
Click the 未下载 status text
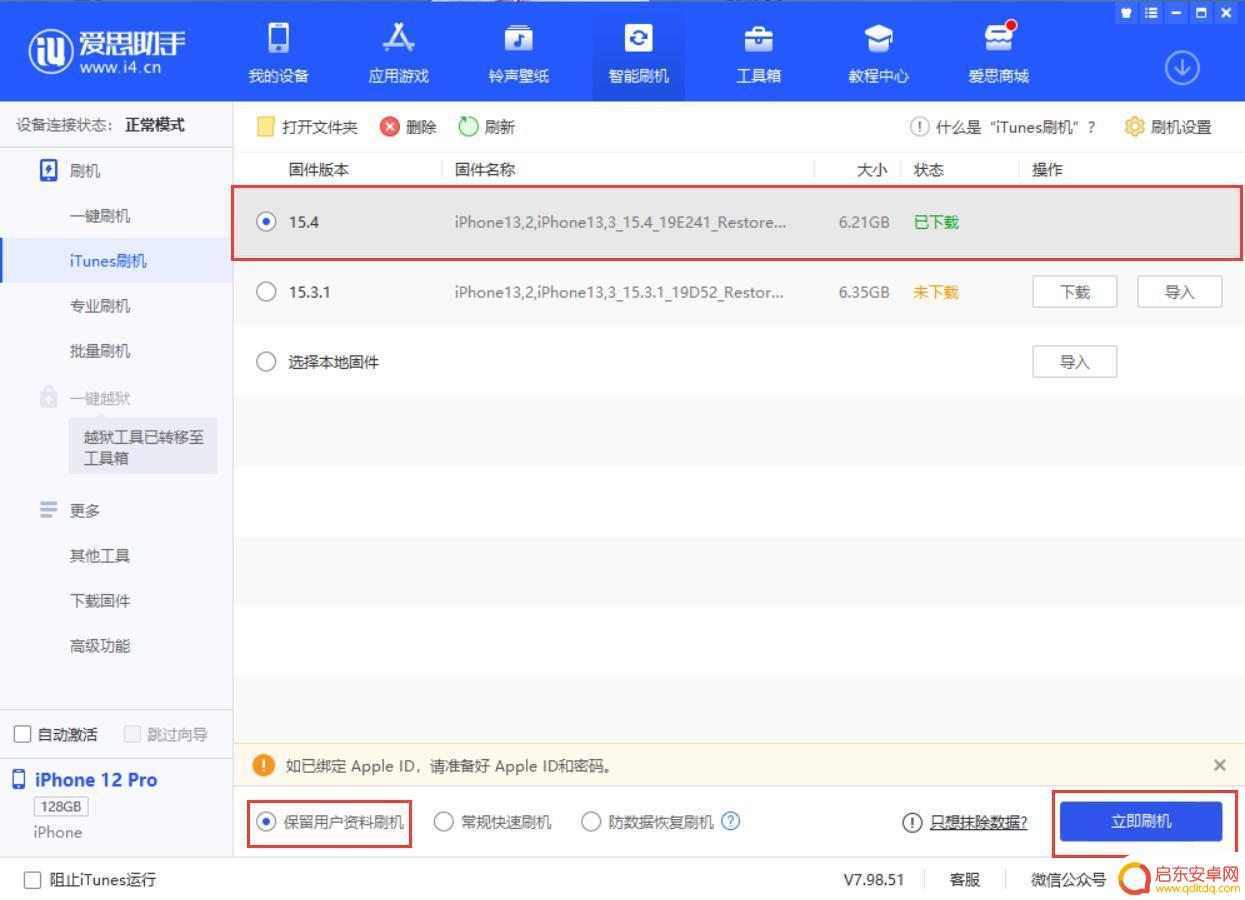[936, 292]
